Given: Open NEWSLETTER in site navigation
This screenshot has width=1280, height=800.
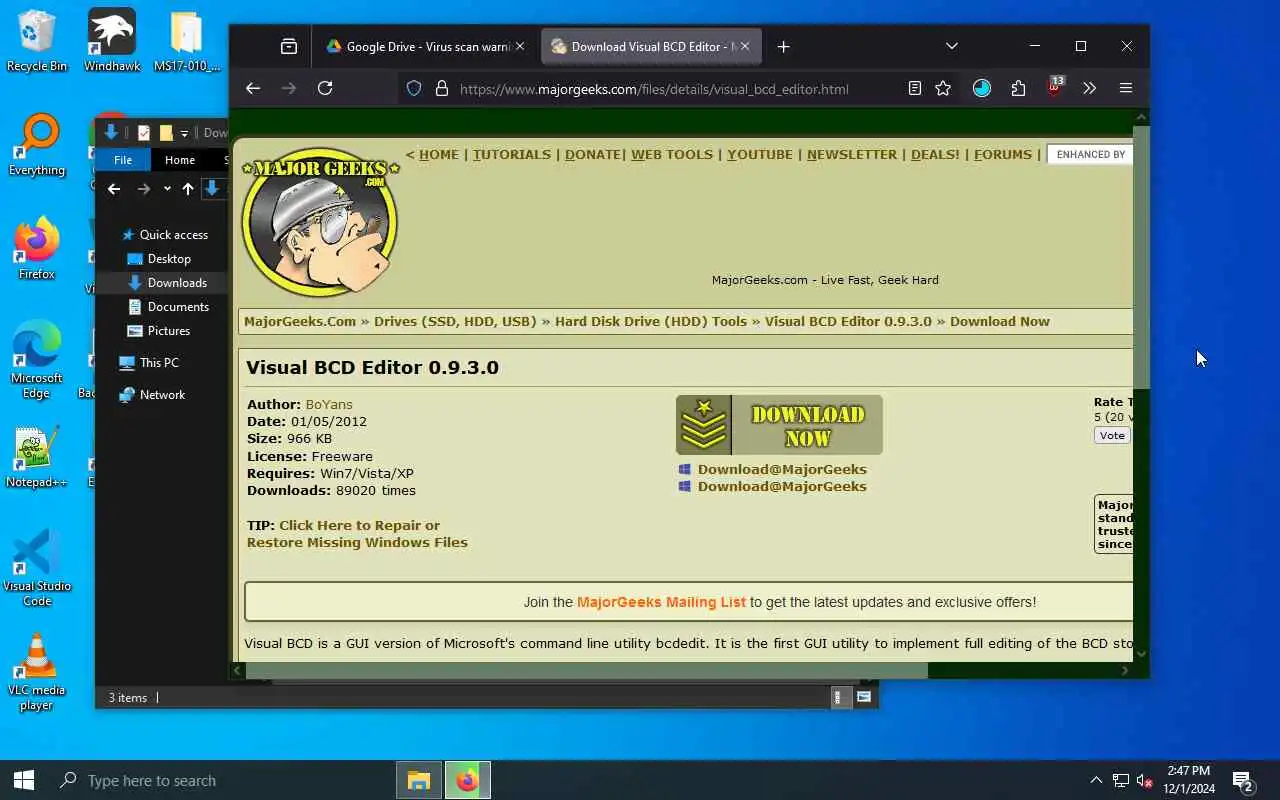Looking at the screenshot, I should pyautogui.click(x=852, y=154).
